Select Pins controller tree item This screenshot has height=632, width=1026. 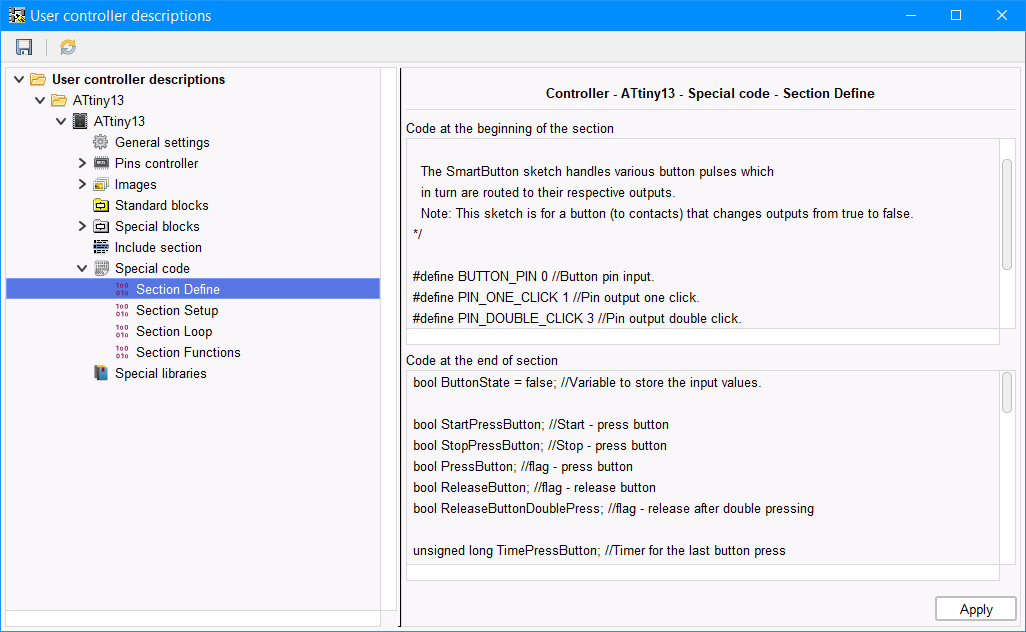pyautogui.click(x=156, y=163)
